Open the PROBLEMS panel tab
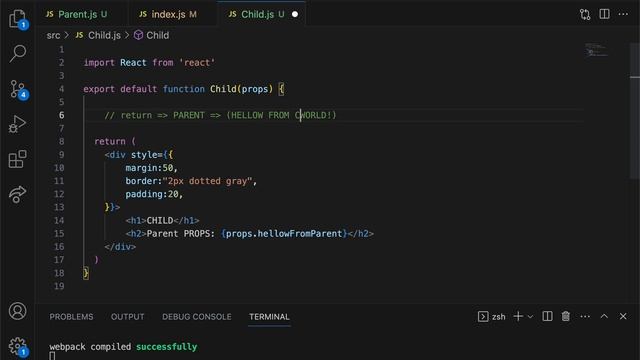The height and width of the screenshot is (360, 640). pyautogui.click(x=71, y=317)
